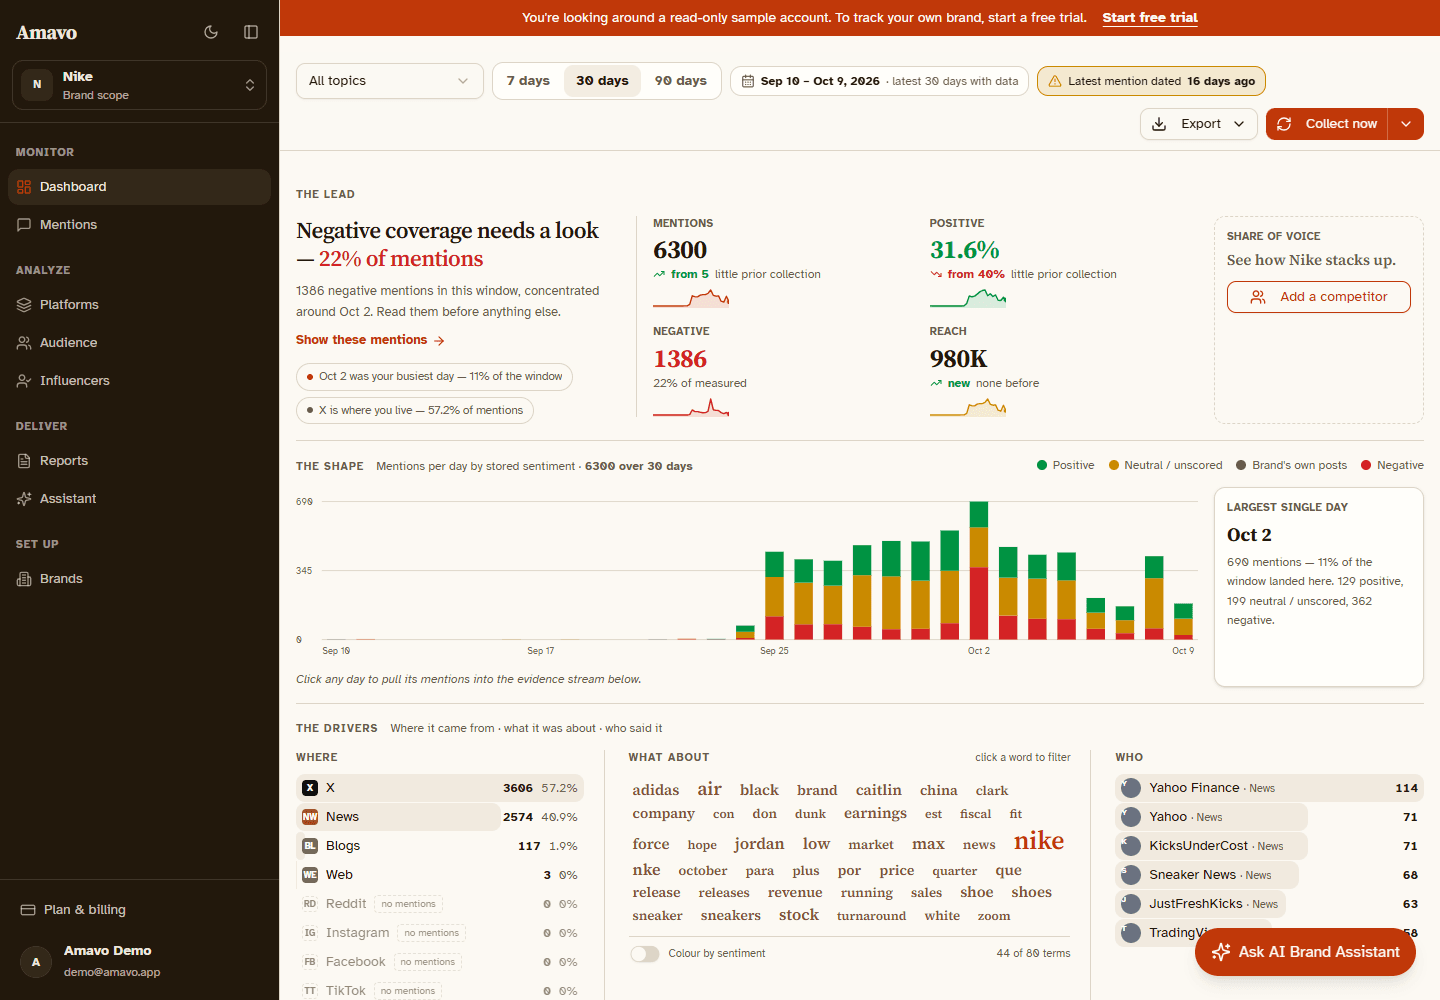Click the Oct 2 bar in the chart

click(x=979, y=570)
